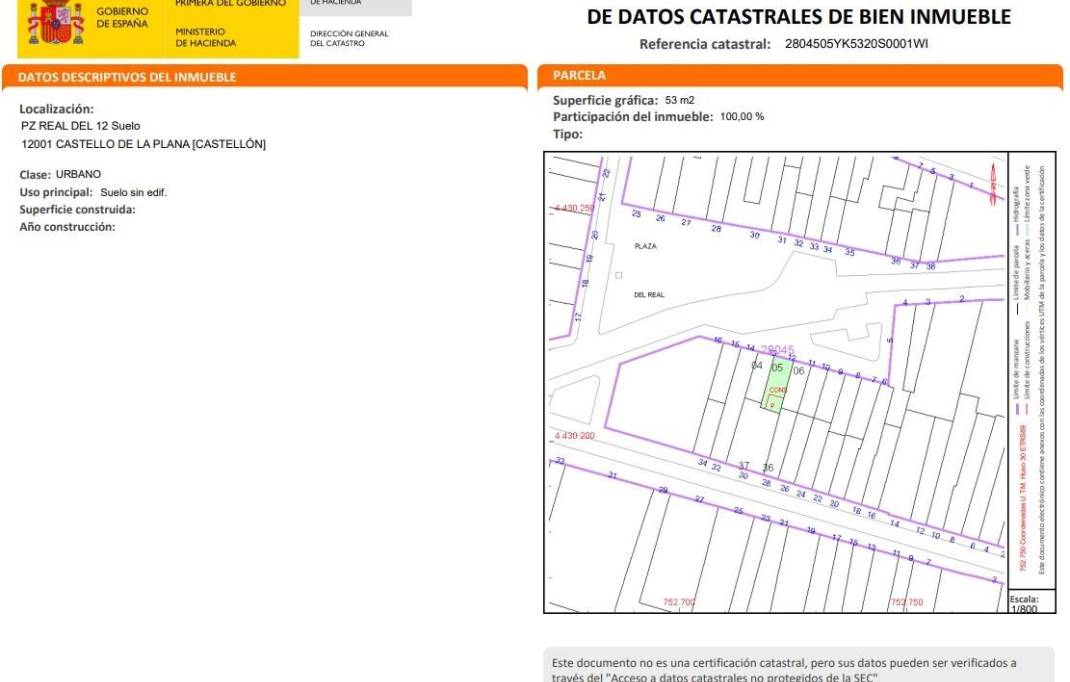Click the 'Localización:' label
Screen dimensions: 1070x682
pyautogui.click(x=57, y=109)
